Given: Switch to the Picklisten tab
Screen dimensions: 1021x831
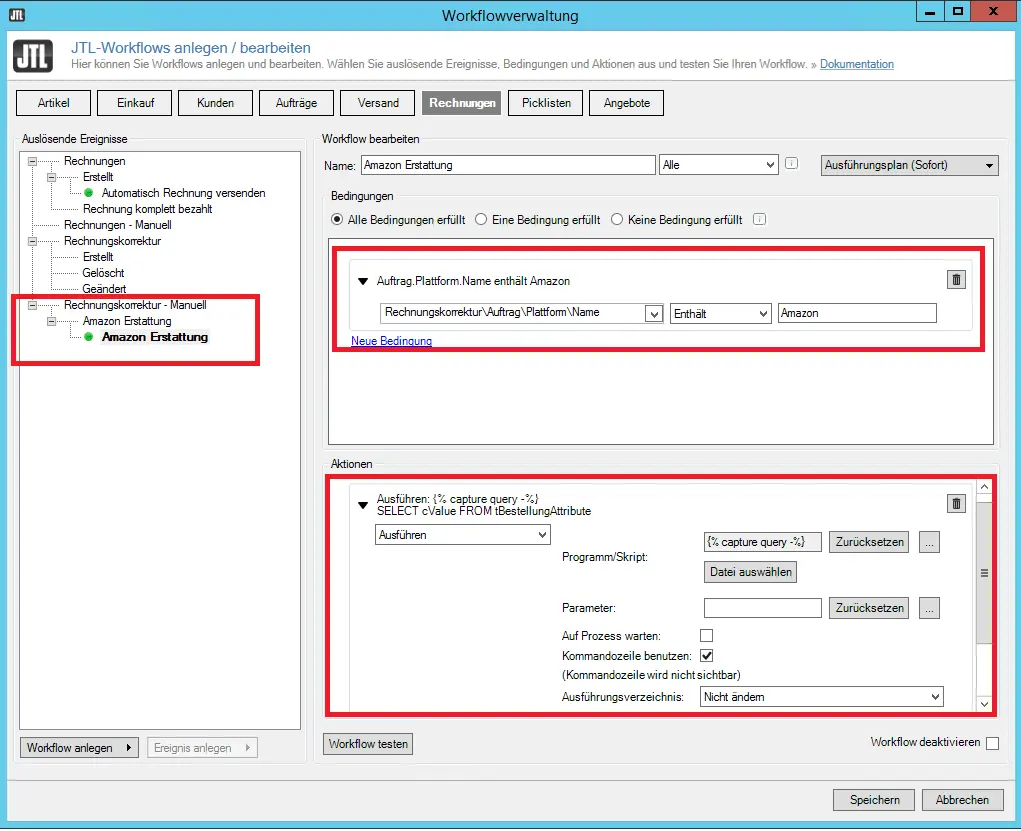Looking at the screenshot, I should [x=546, y=103].
